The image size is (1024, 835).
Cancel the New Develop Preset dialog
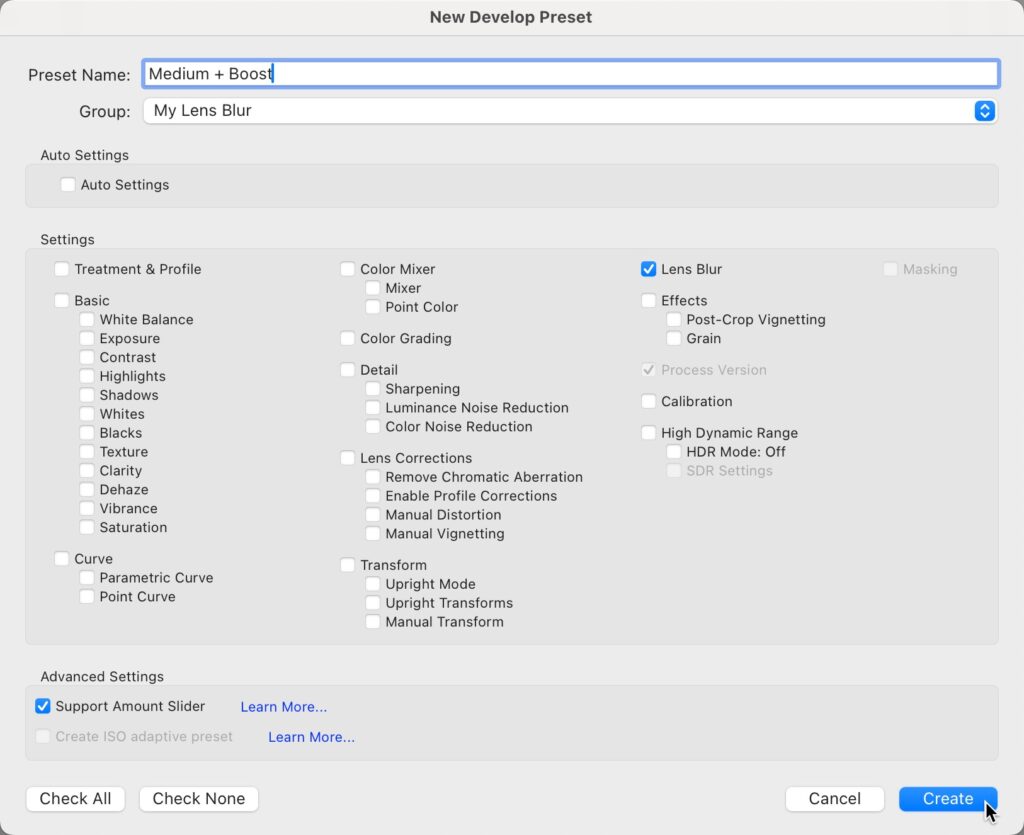click(x=835, y=798)
